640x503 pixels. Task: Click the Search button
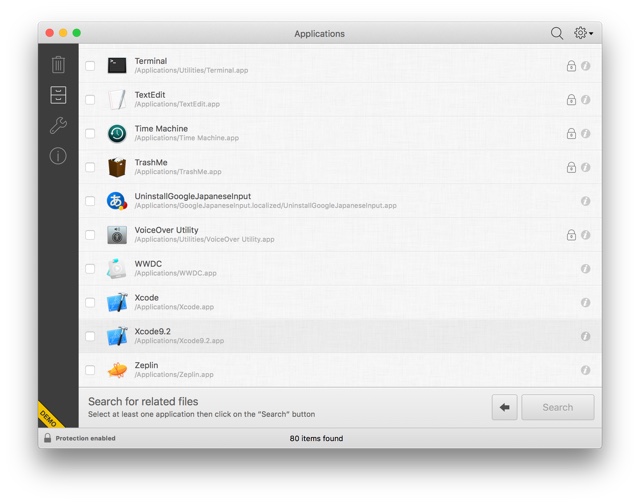[558, 407]
